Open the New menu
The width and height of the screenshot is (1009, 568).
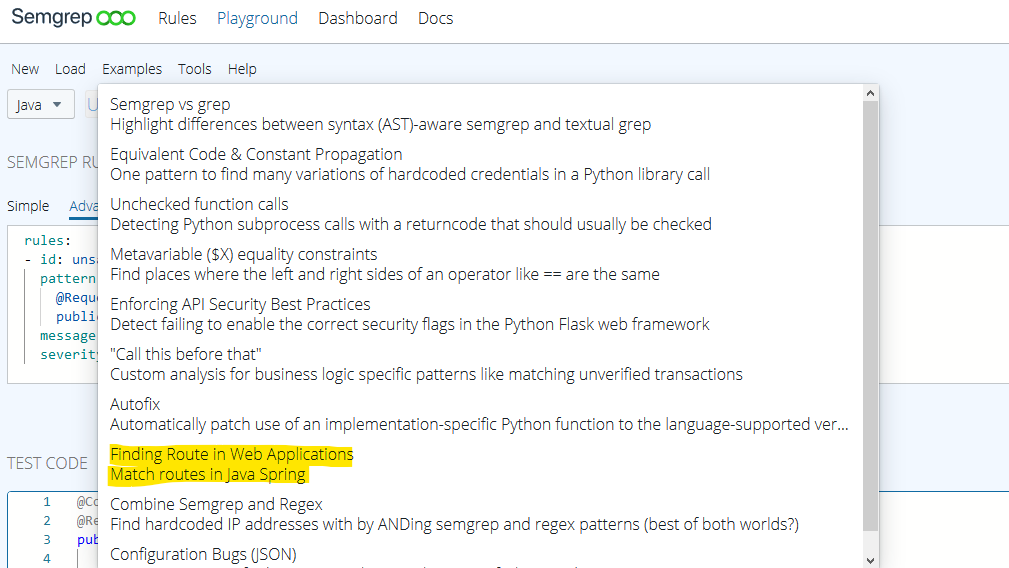coord(25,69)
